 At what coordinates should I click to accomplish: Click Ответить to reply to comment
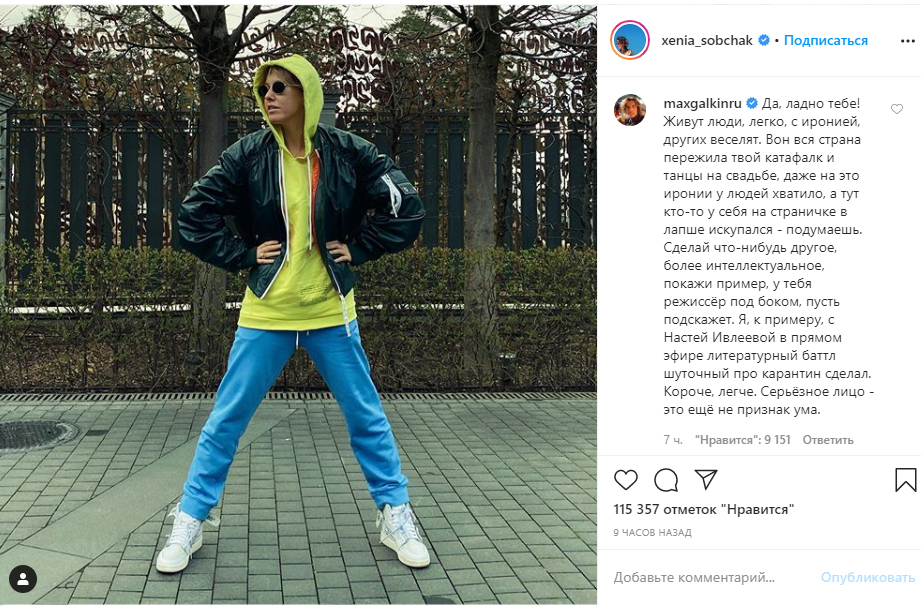pos(828,439)
